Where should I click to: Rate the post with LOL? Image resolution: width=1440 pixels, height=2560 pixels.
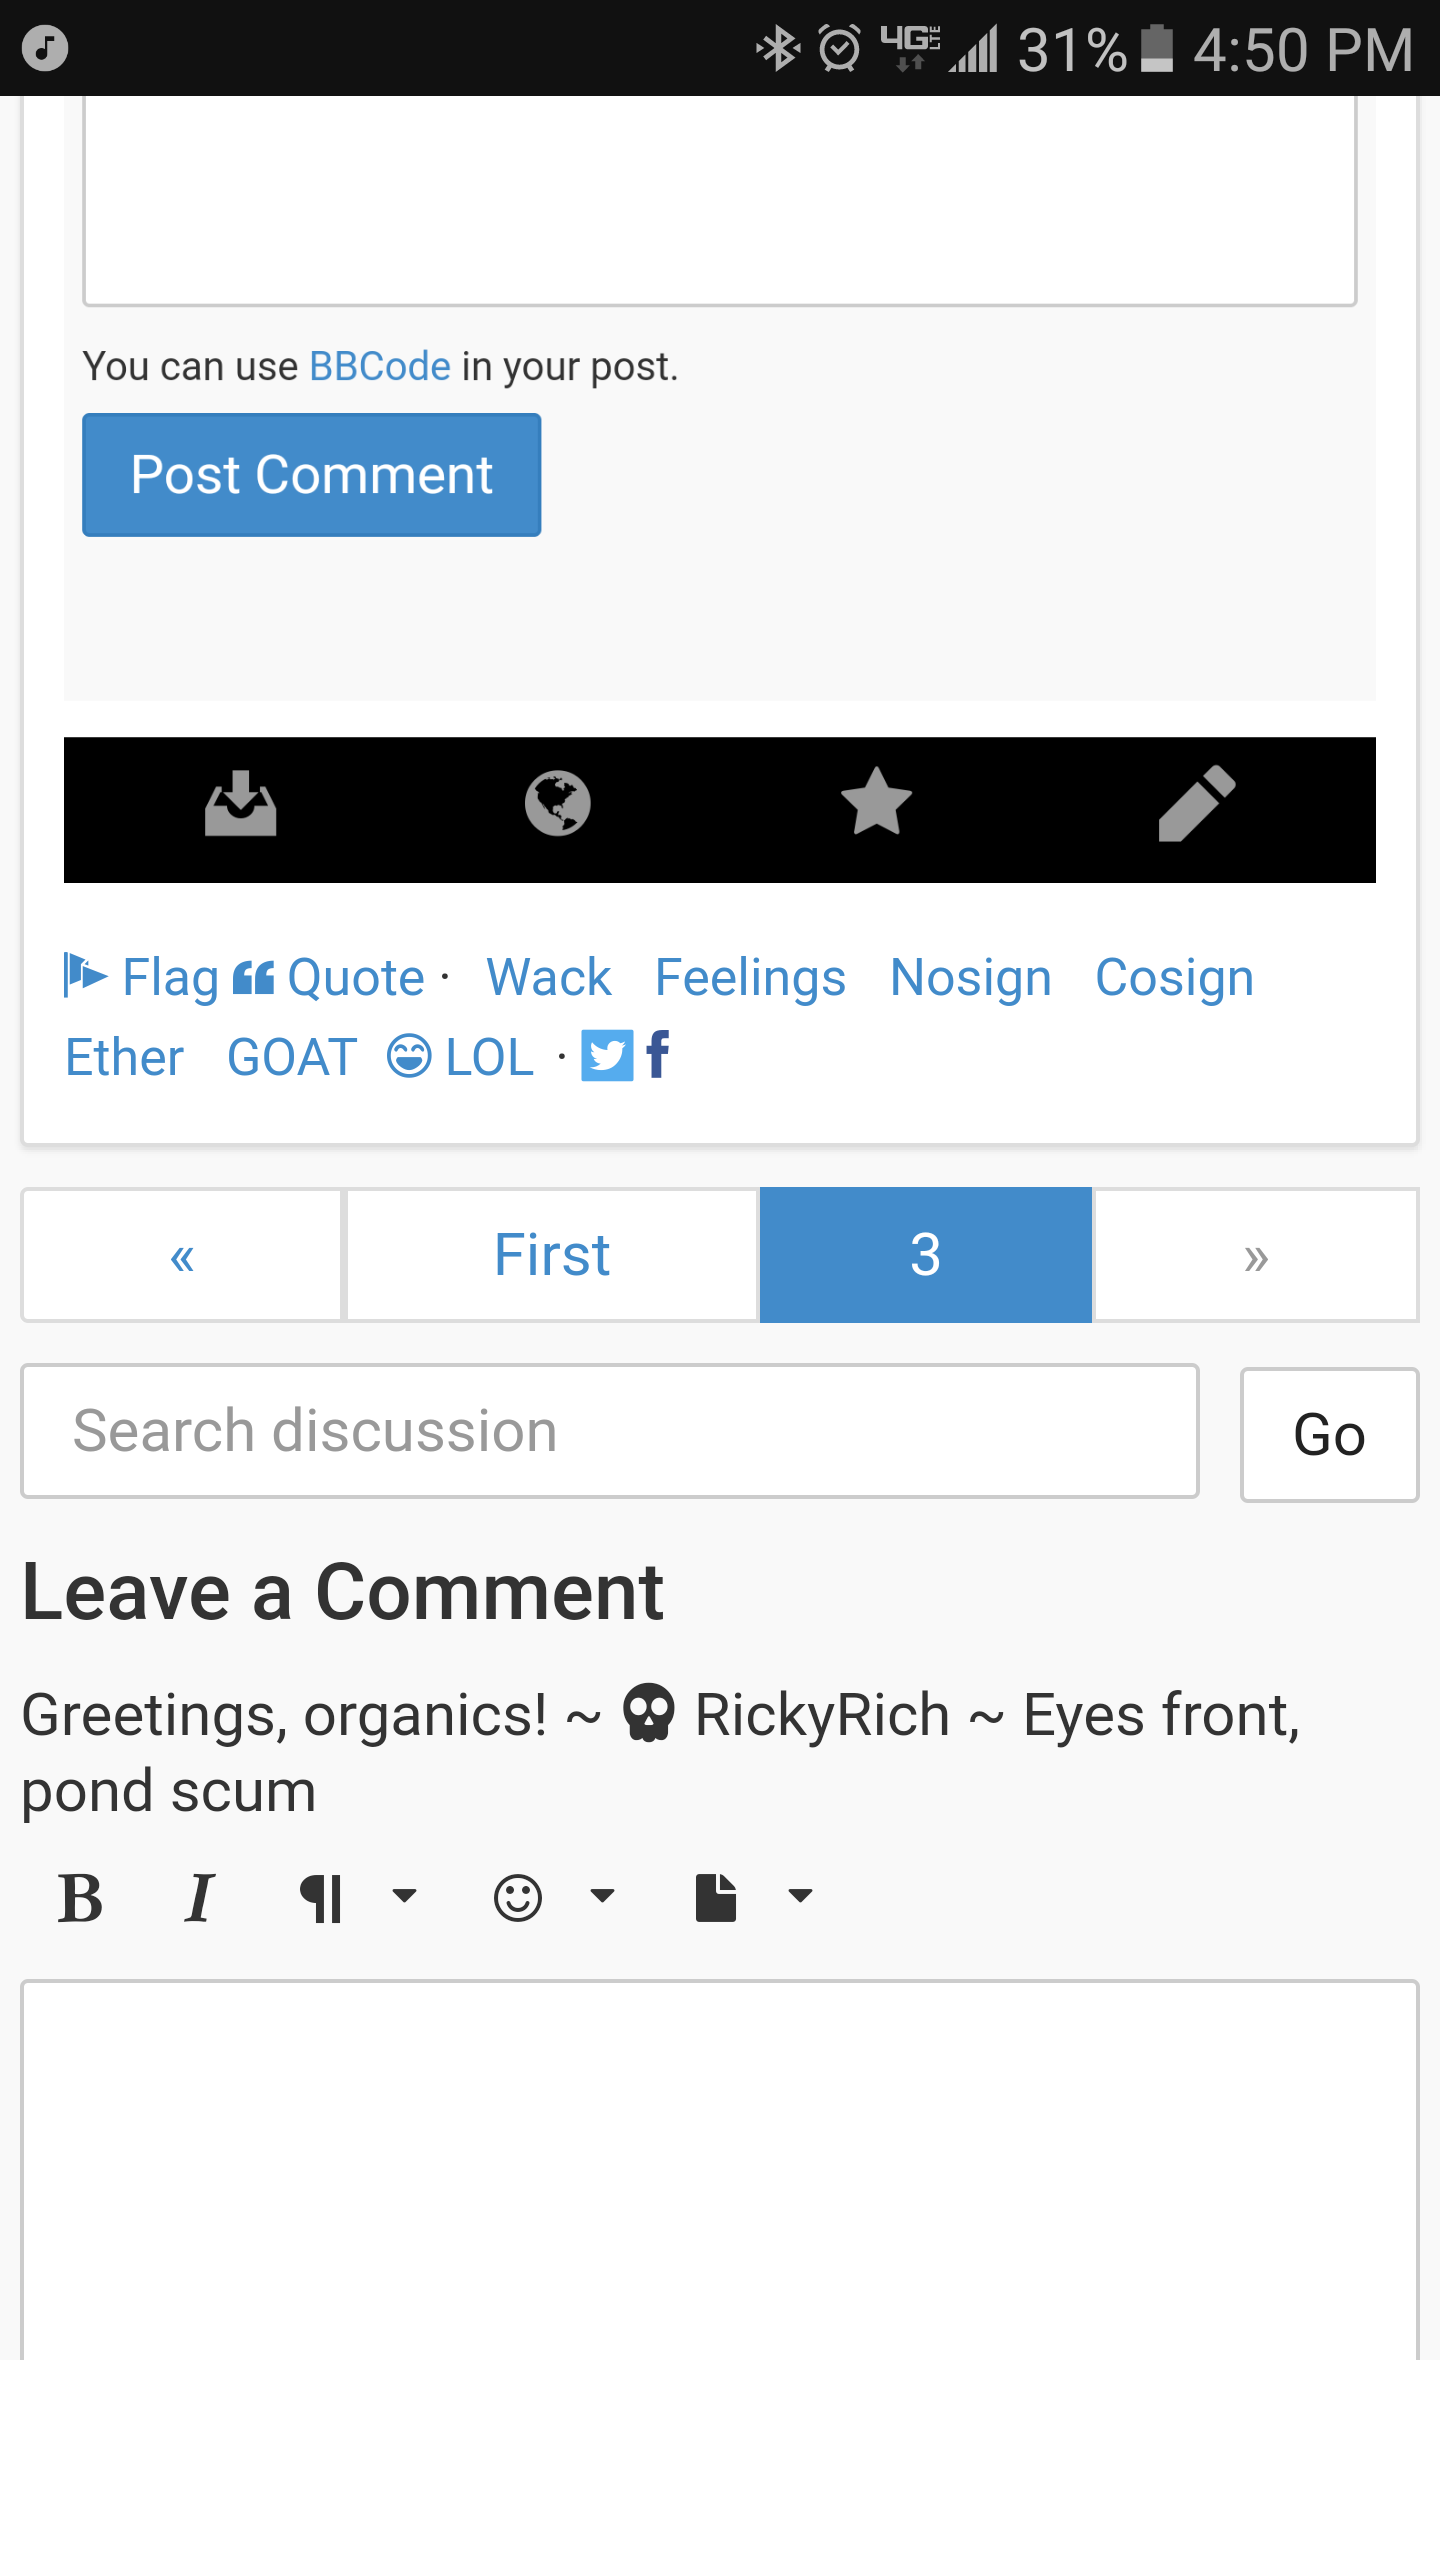tap(461, 1057)
